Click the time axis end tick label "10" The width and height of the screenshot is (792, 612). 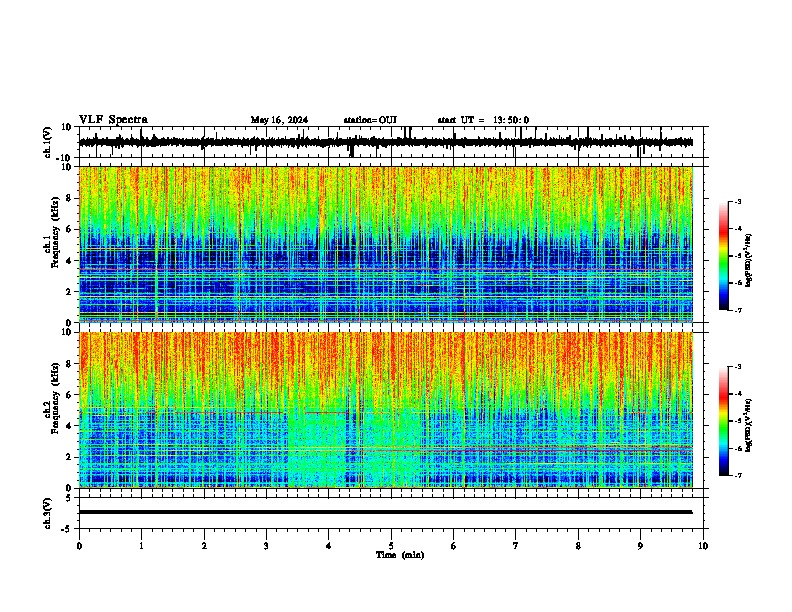coord(703,546)
